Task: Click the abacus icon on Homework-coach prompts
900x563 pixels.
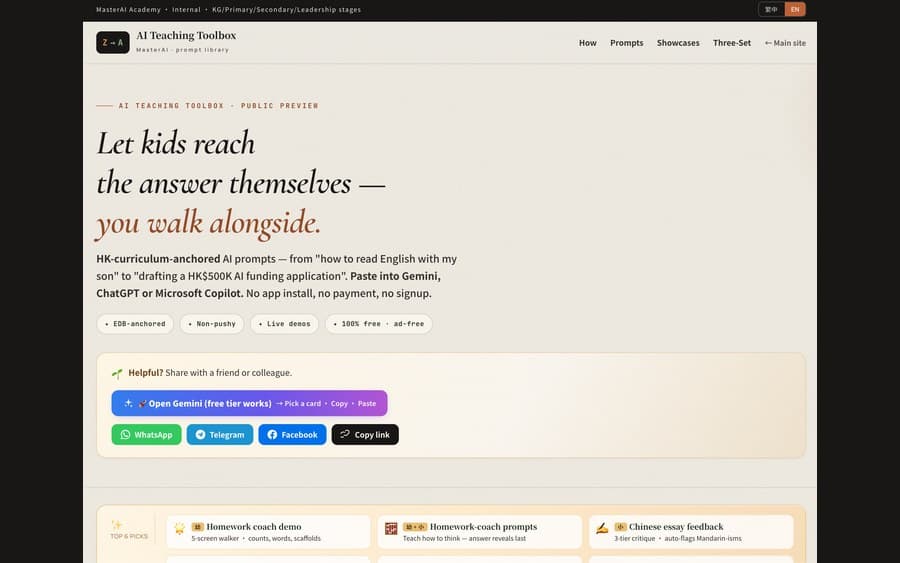Action: tap(391, 529)
